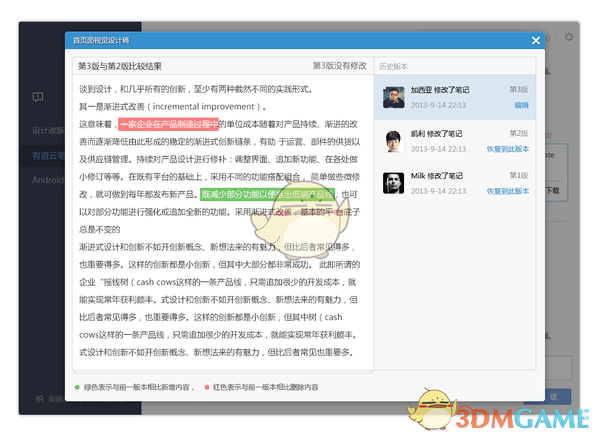
Task: Click the green legend dot for added content
Action: 77,388
